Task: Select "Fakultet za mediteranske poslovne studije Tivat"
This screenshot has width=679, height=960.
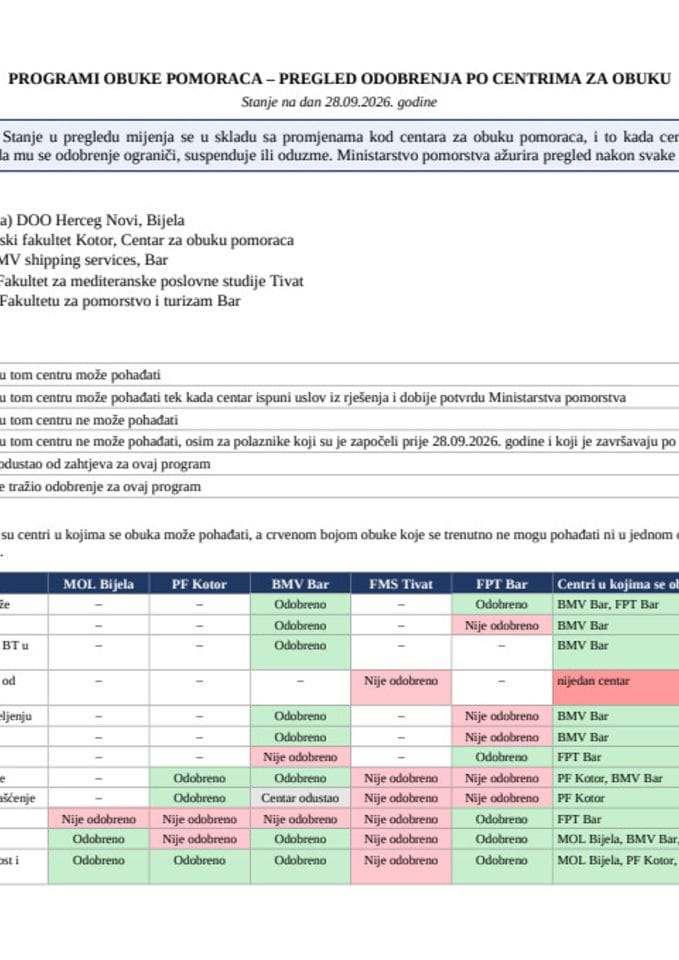Action: [152, 281]
